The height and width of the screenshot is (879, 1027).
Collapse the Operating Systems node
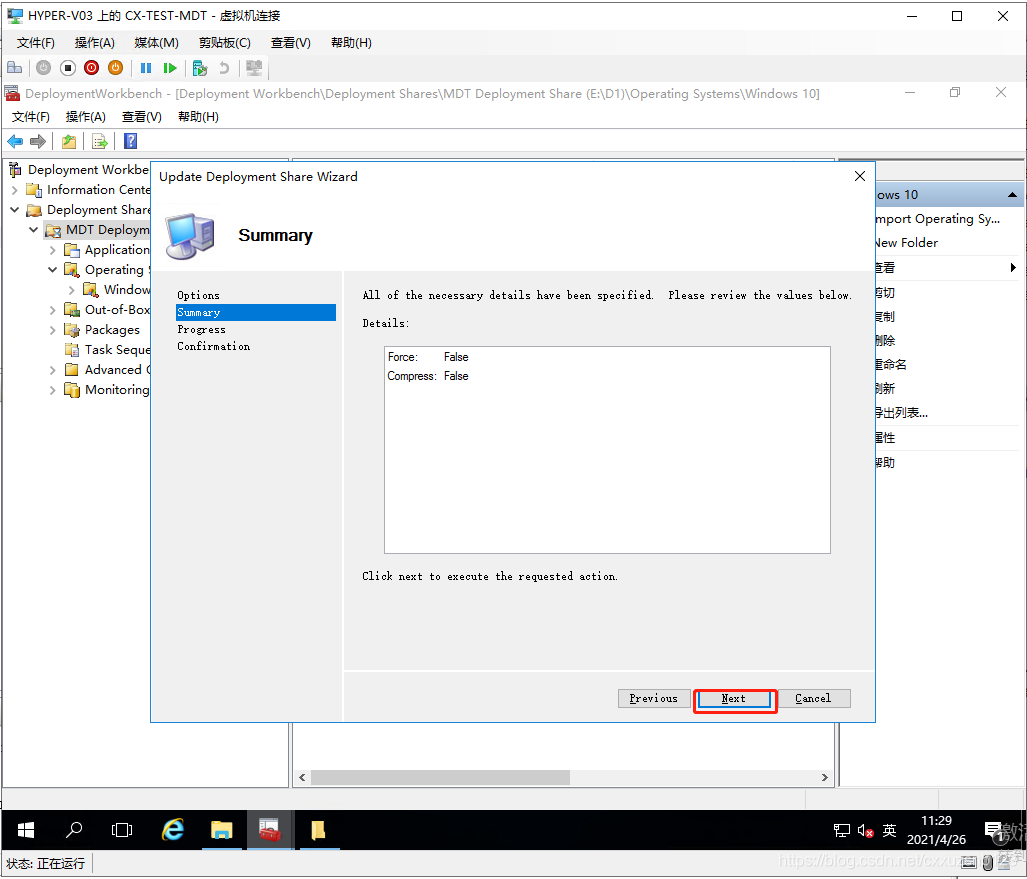point(52,270)
